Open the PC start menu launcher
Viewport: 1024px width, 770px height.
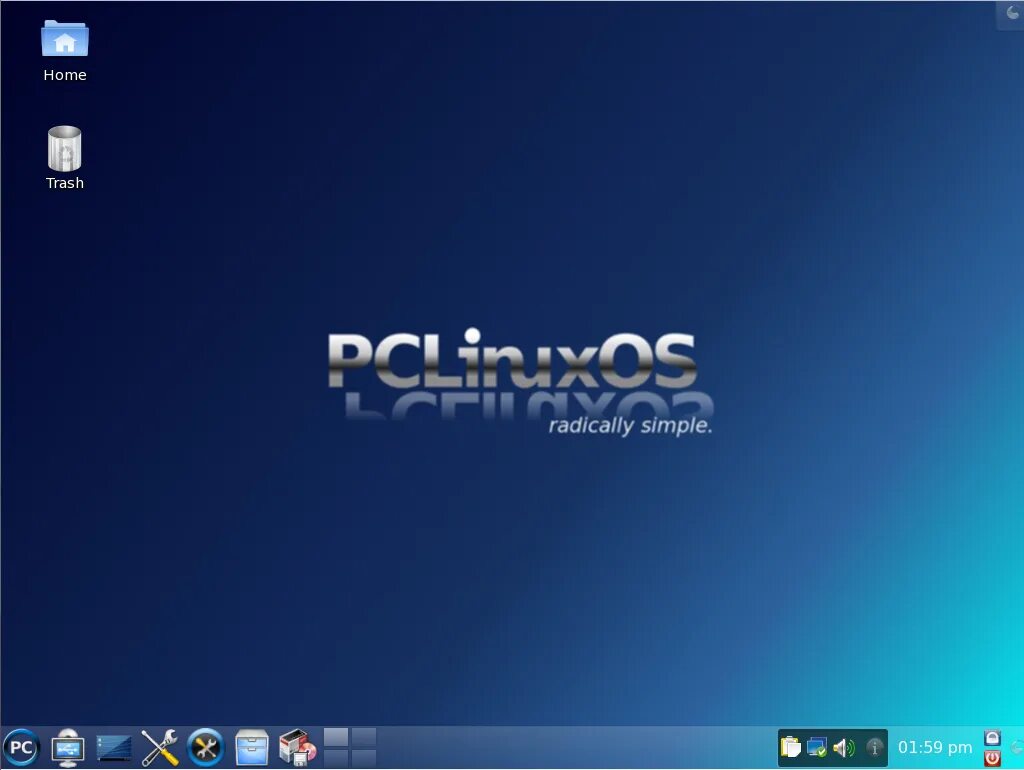point(22,747)
